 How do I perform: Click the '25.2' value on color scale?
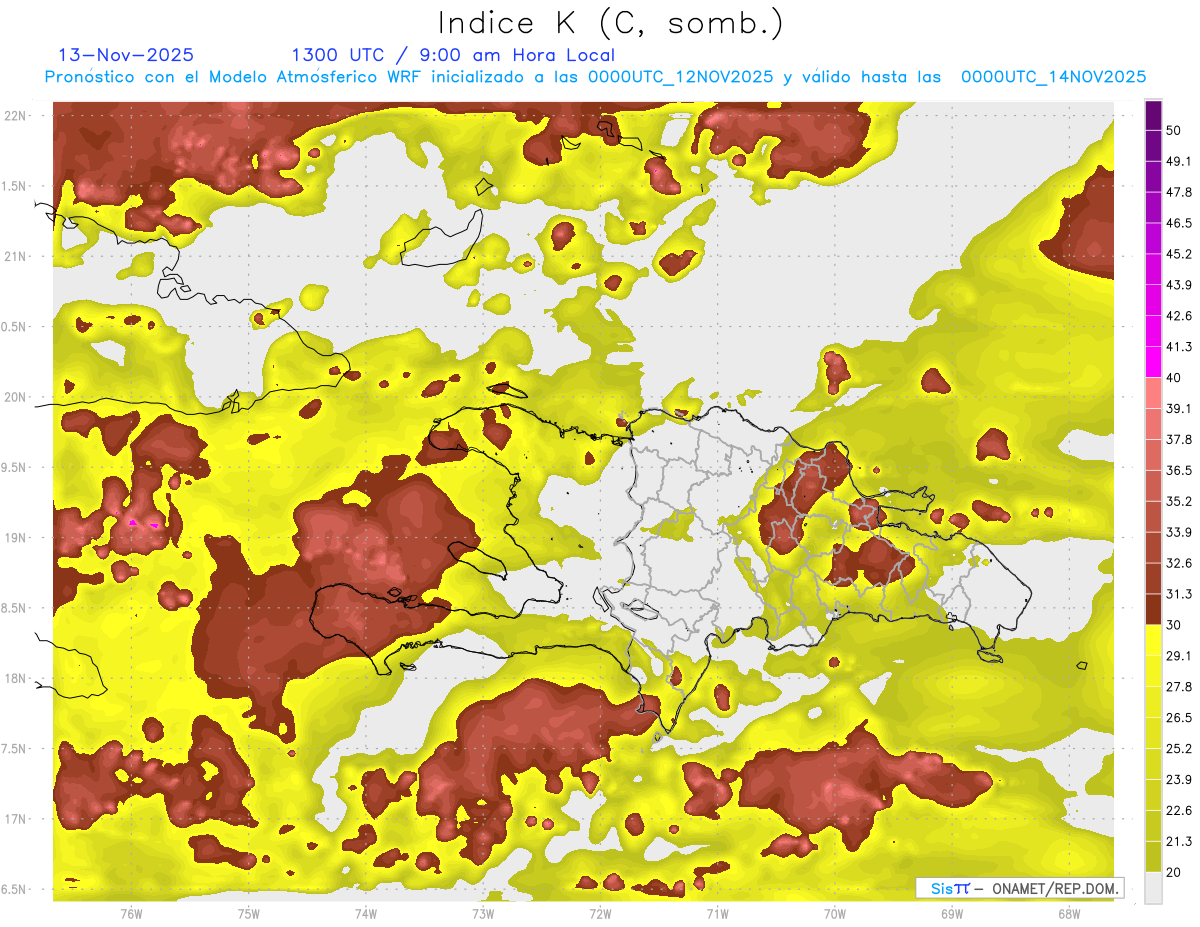(x=1179, y=749)
